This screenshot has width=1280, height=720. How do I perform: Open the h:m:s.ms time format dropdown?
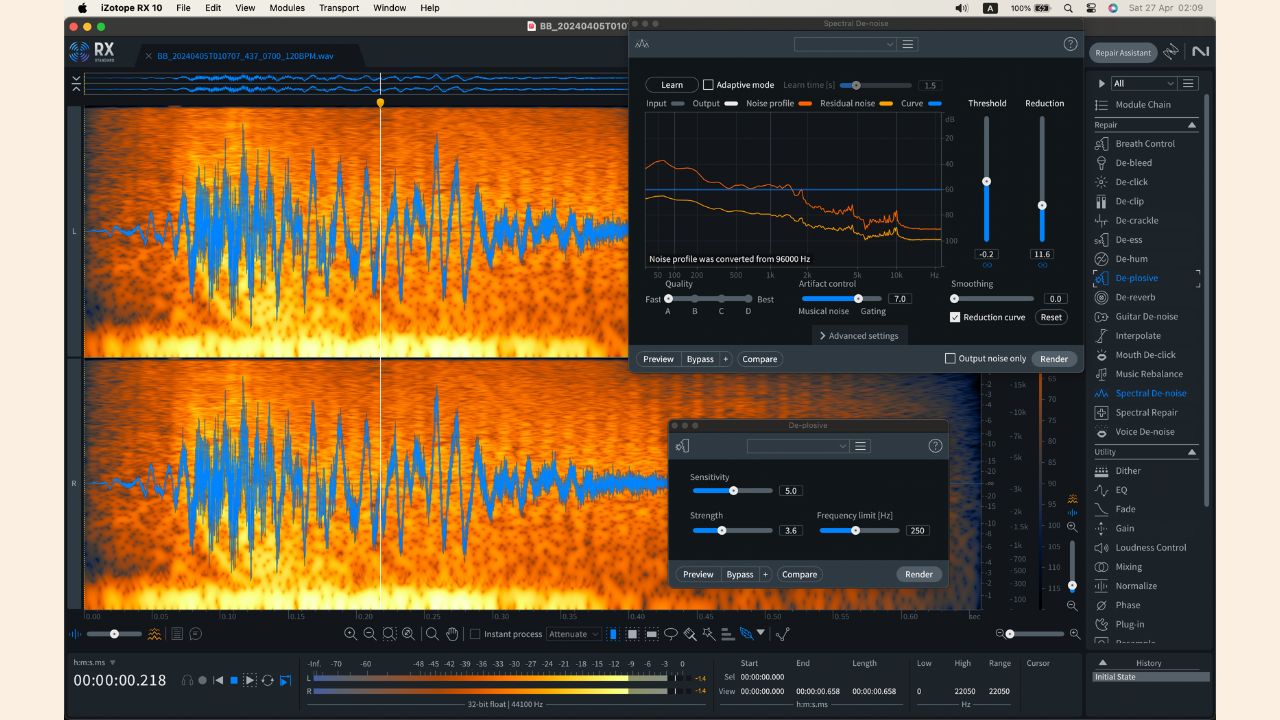pos(95,662)
